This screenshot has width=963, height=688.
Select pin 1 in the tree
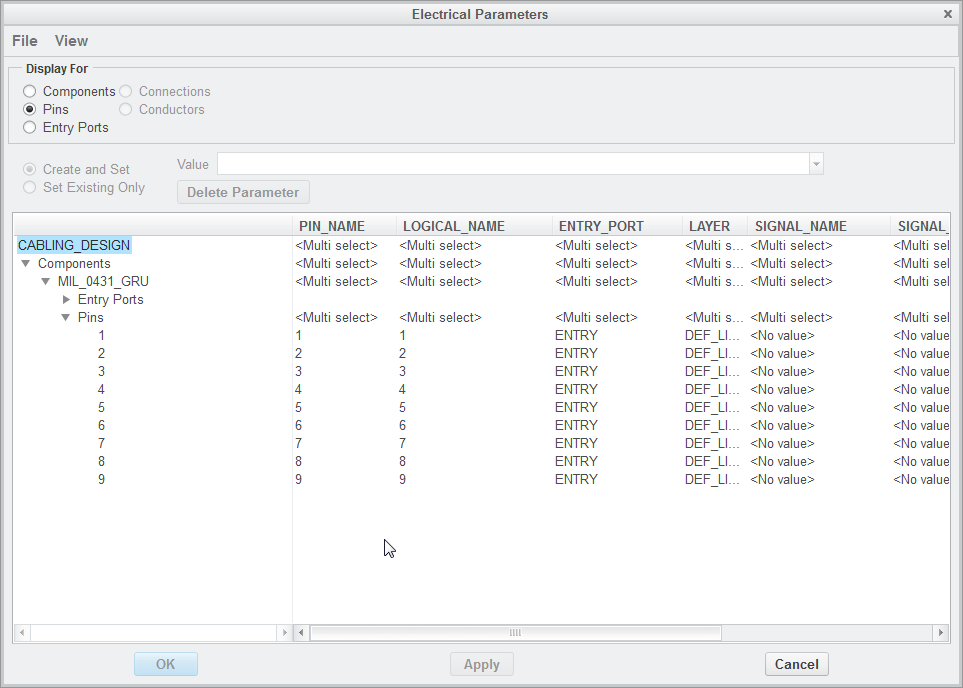pyautogui.click(x=101, y=335)
